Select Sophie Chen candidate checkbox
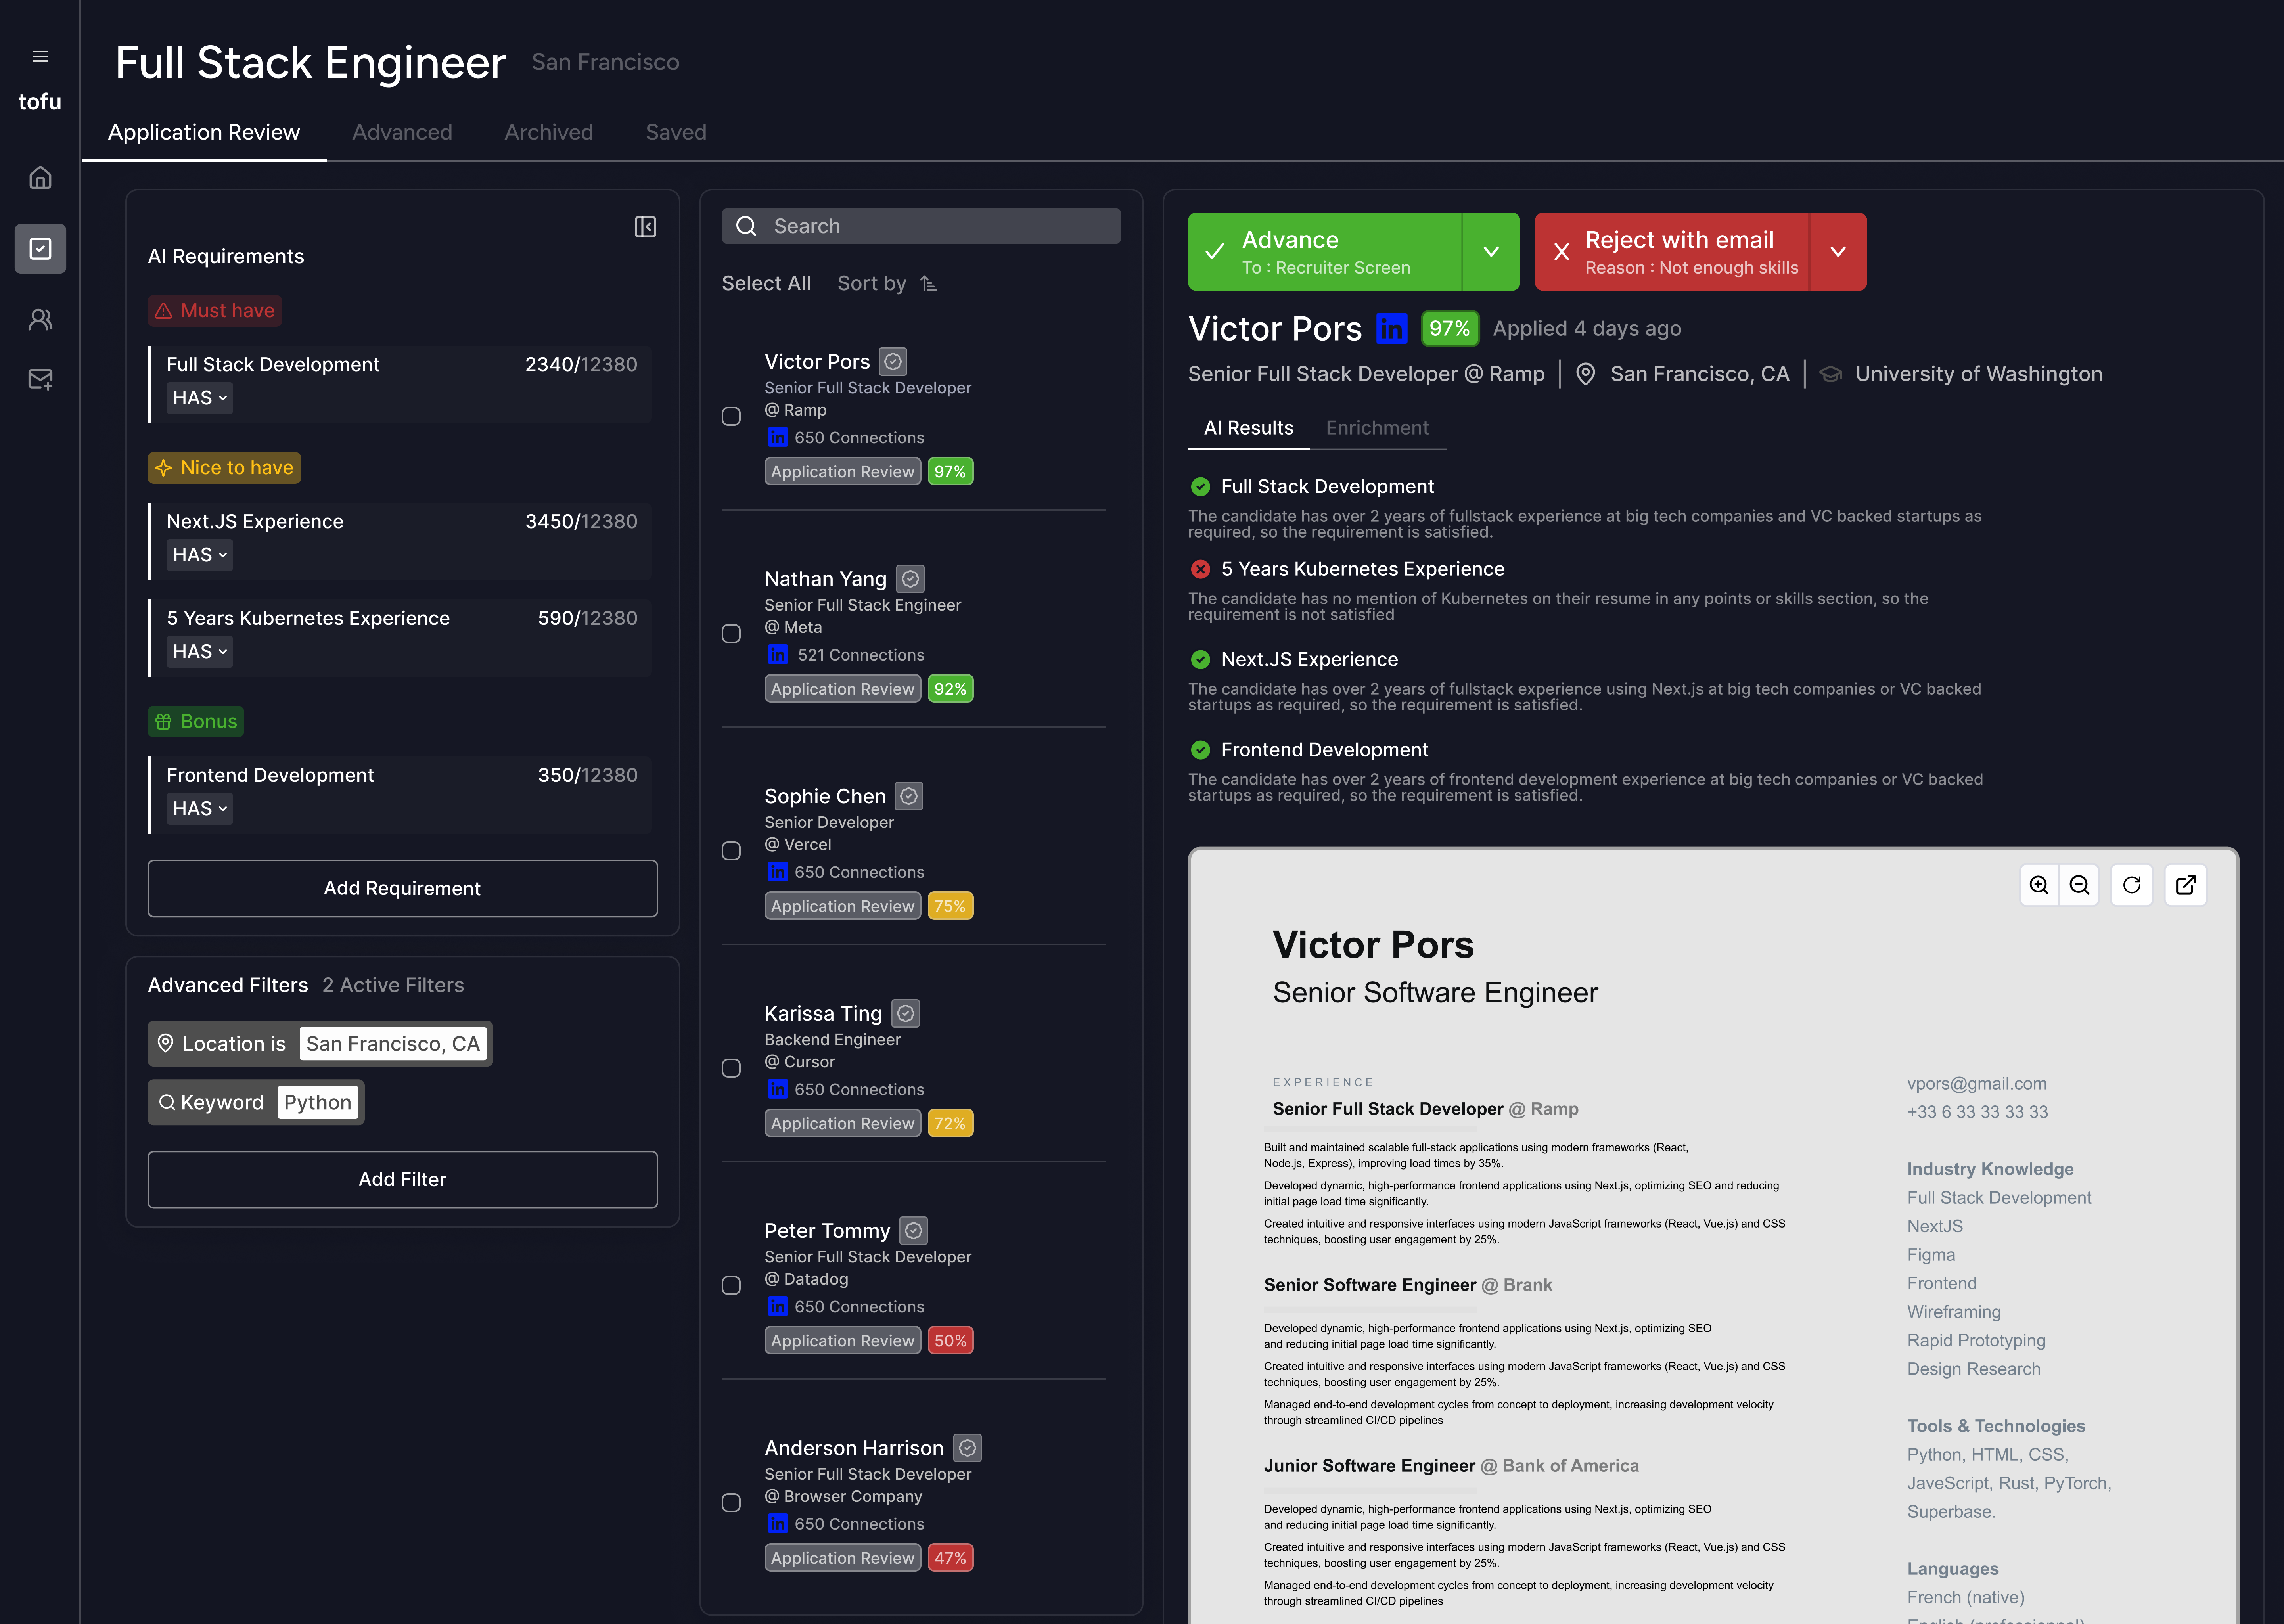This screenshot has height=1624, width=2284. pyautogui.click(x=731, y=851)
